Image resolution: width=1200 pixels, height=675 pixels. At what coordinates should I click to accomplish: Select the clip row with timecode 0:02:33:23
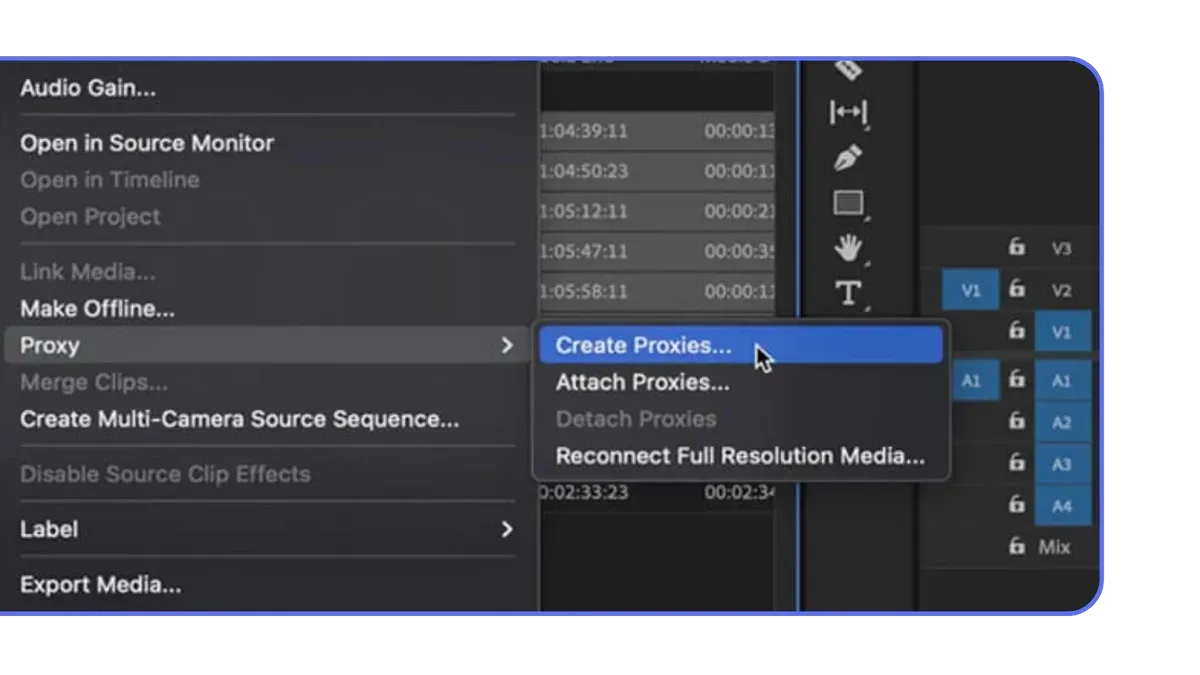658,493
